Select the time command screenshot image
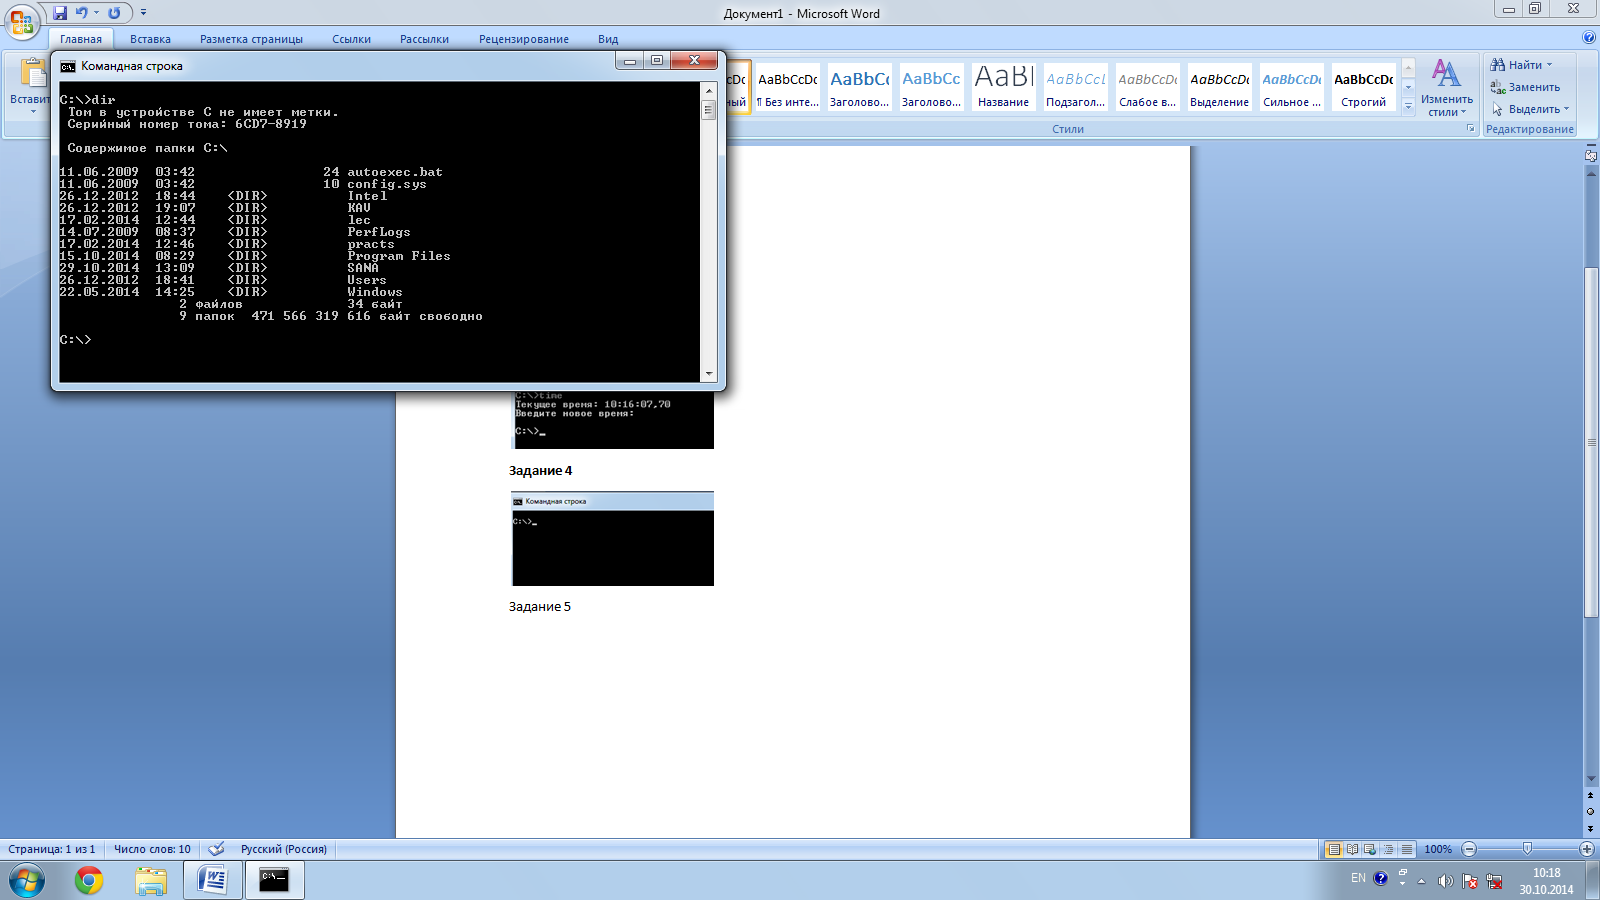The width and height of the screenshot is (1600, 900). coord(613,420)
